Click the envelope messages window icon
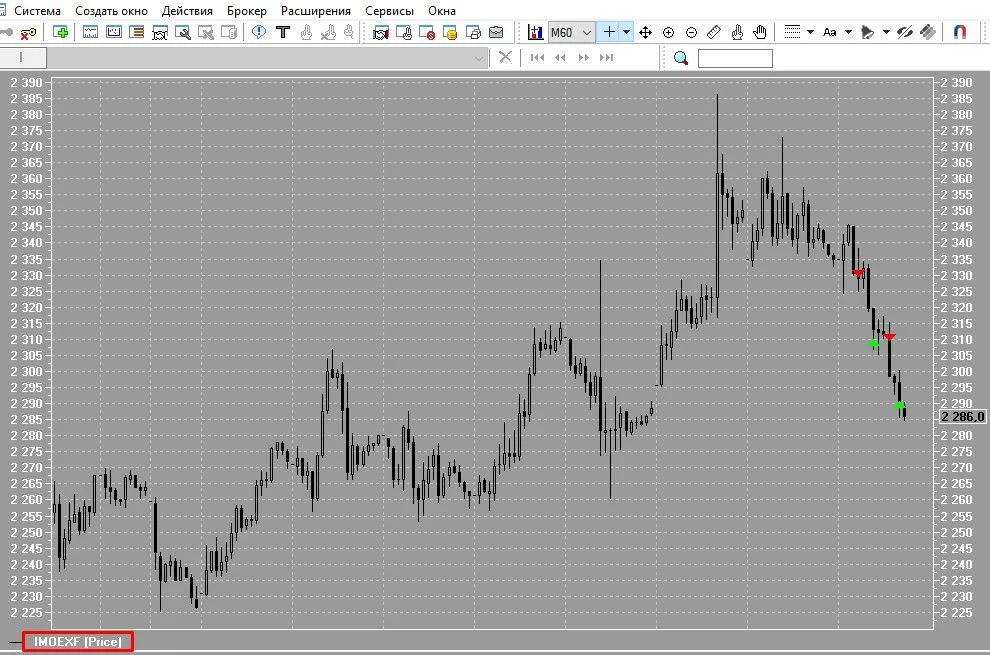Image resolution: width=990 pixels, height=655 pixels. coord(496,32)
